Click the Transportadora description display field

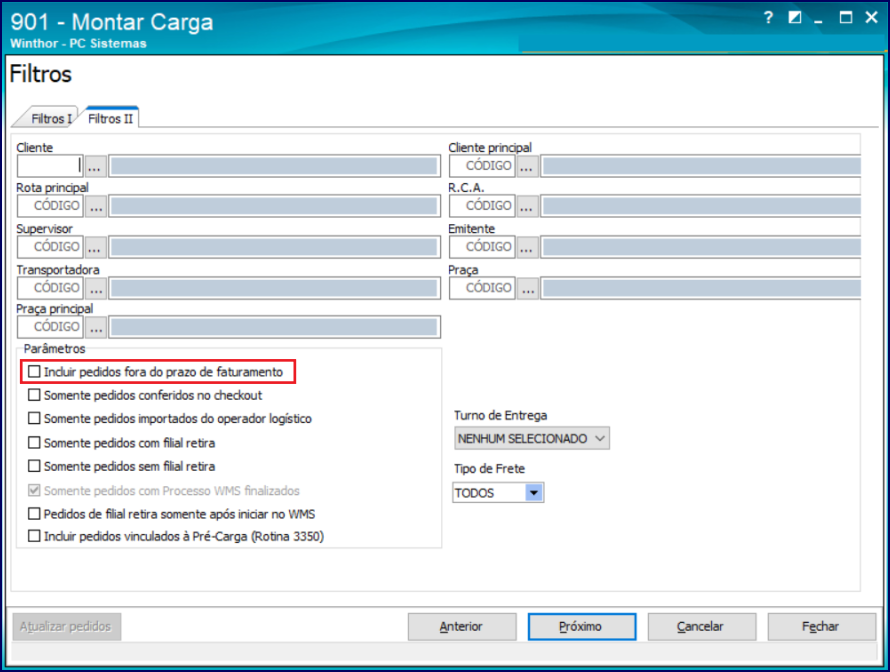[x=274, y=288]
